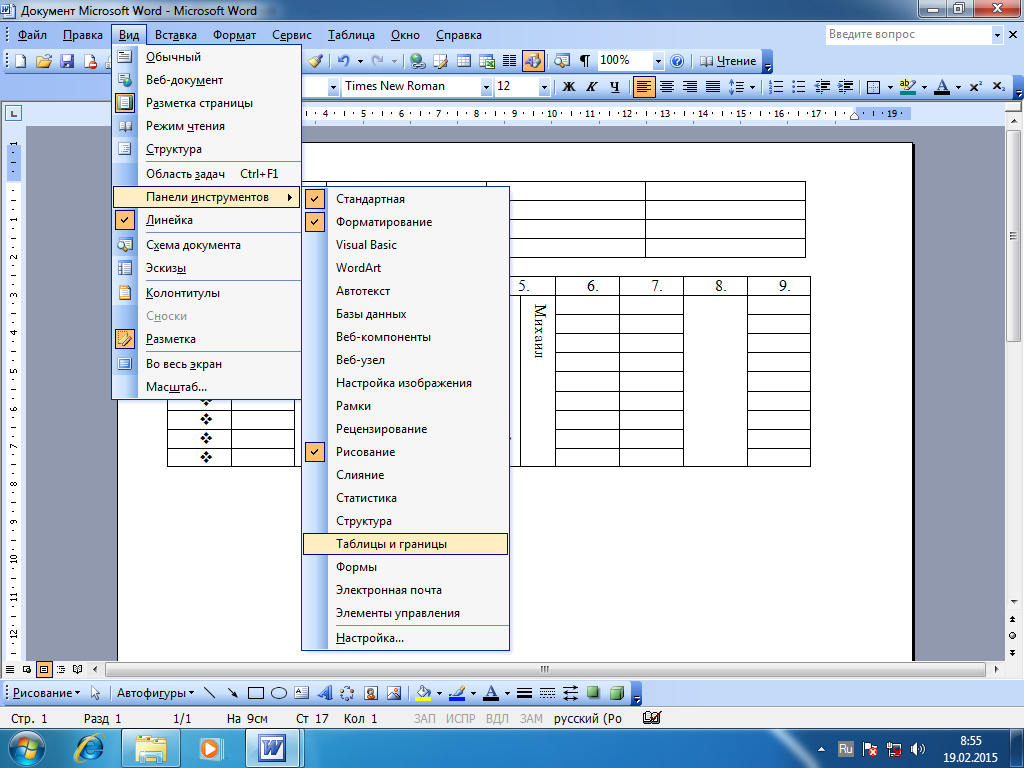Click the Чтение reading button

tap(728, 61)
